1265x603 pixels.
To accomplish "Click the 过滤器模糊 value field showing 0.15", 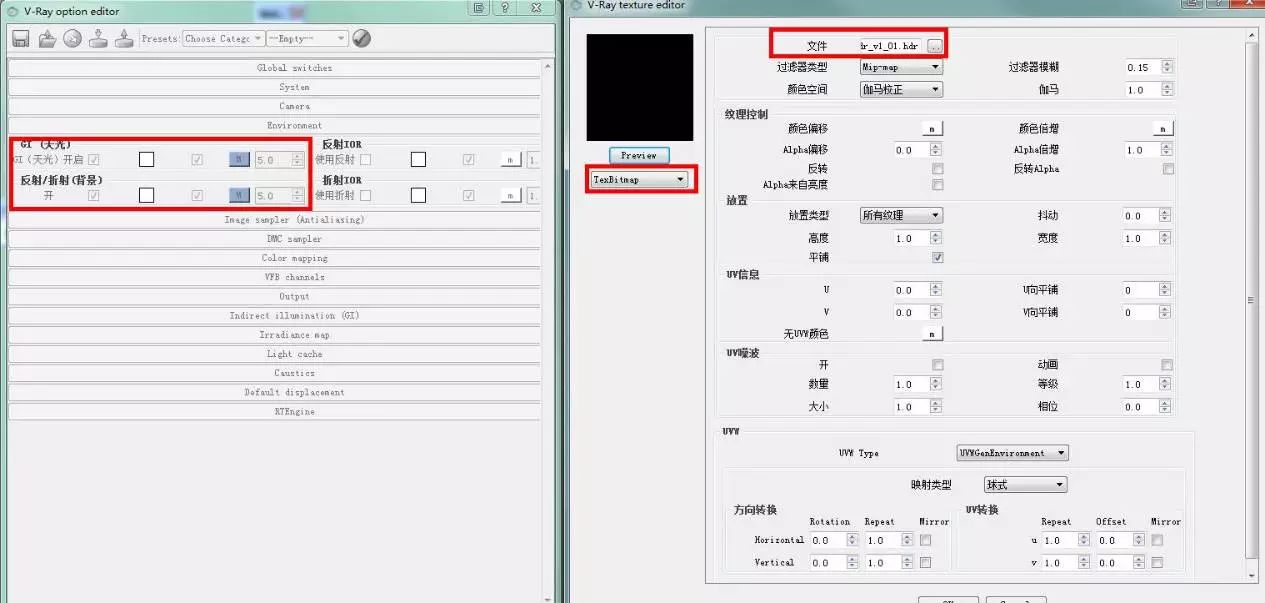I will pos(1142,67).
